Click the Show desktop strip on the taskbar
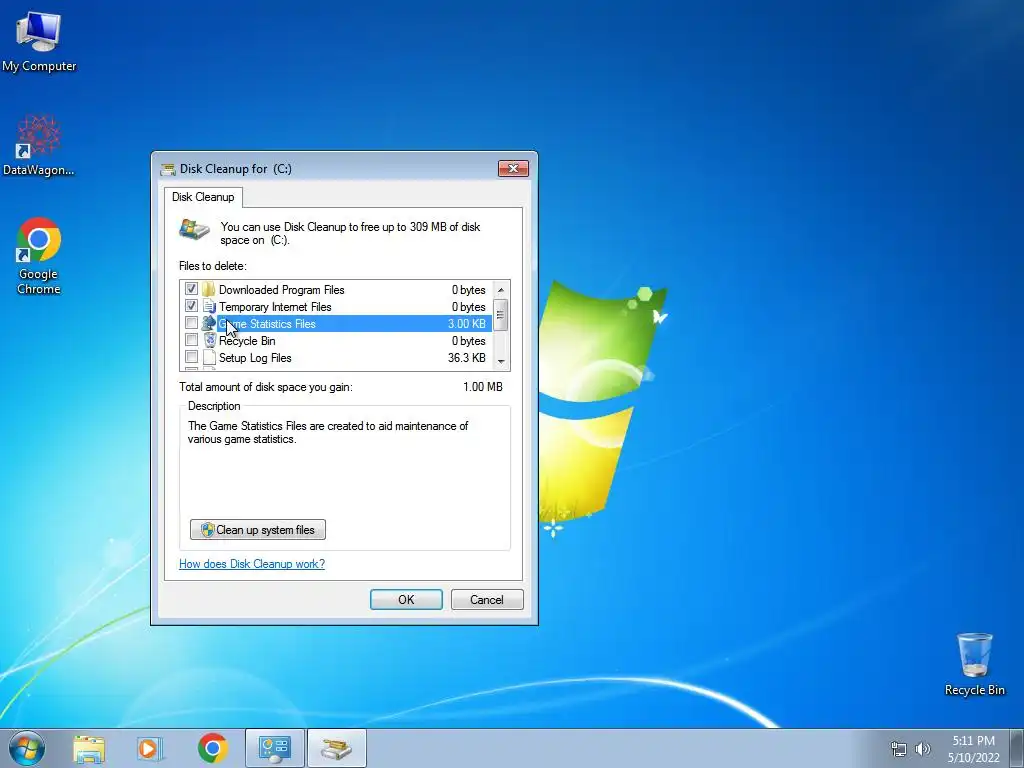The image size is (1024, 768). click(x=1017, y=748)
